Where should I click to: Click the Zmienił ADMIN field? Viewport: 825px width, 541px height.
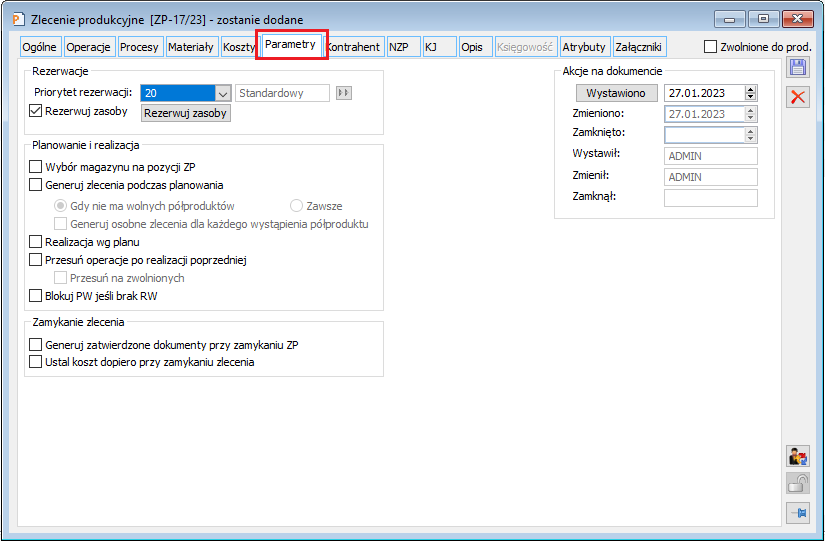pyautogui.click(x=711, y=177)
